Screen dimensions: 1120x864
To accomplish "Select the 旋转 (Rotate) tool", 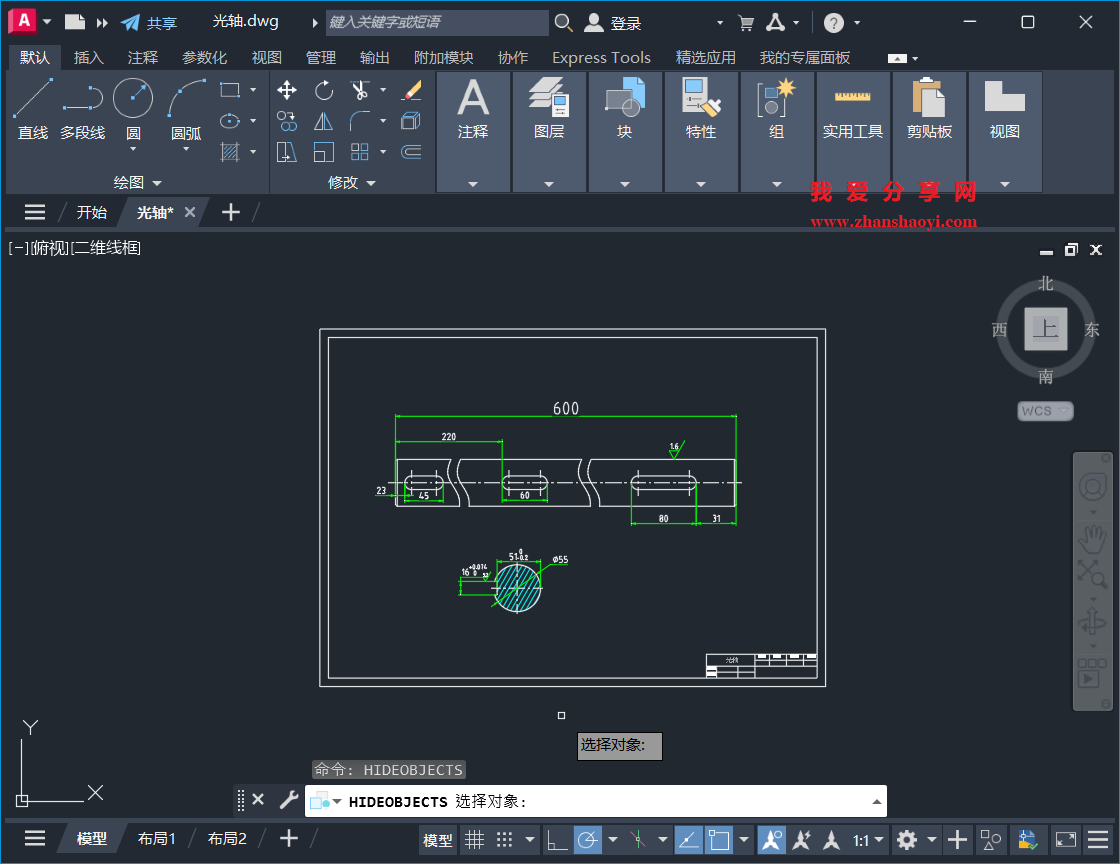I will (323, 91).
